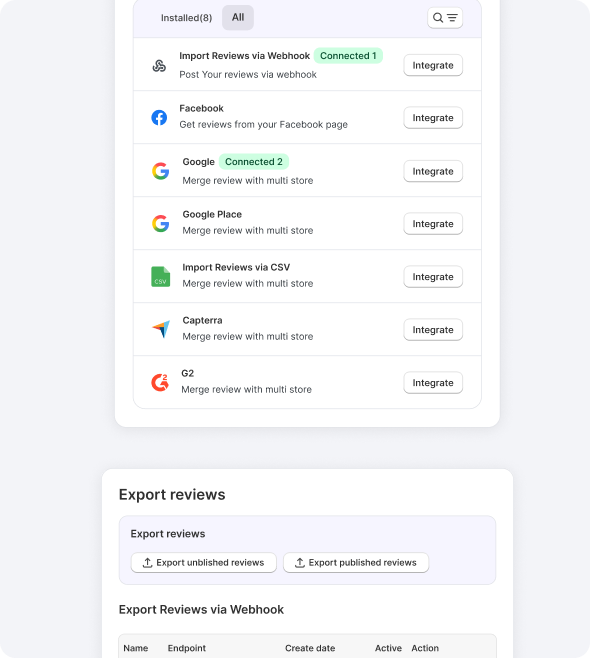The width and height of the screenshot is (590, 658).
Task: Click the Google Place logo icon
Action: (x=160, y=224)
